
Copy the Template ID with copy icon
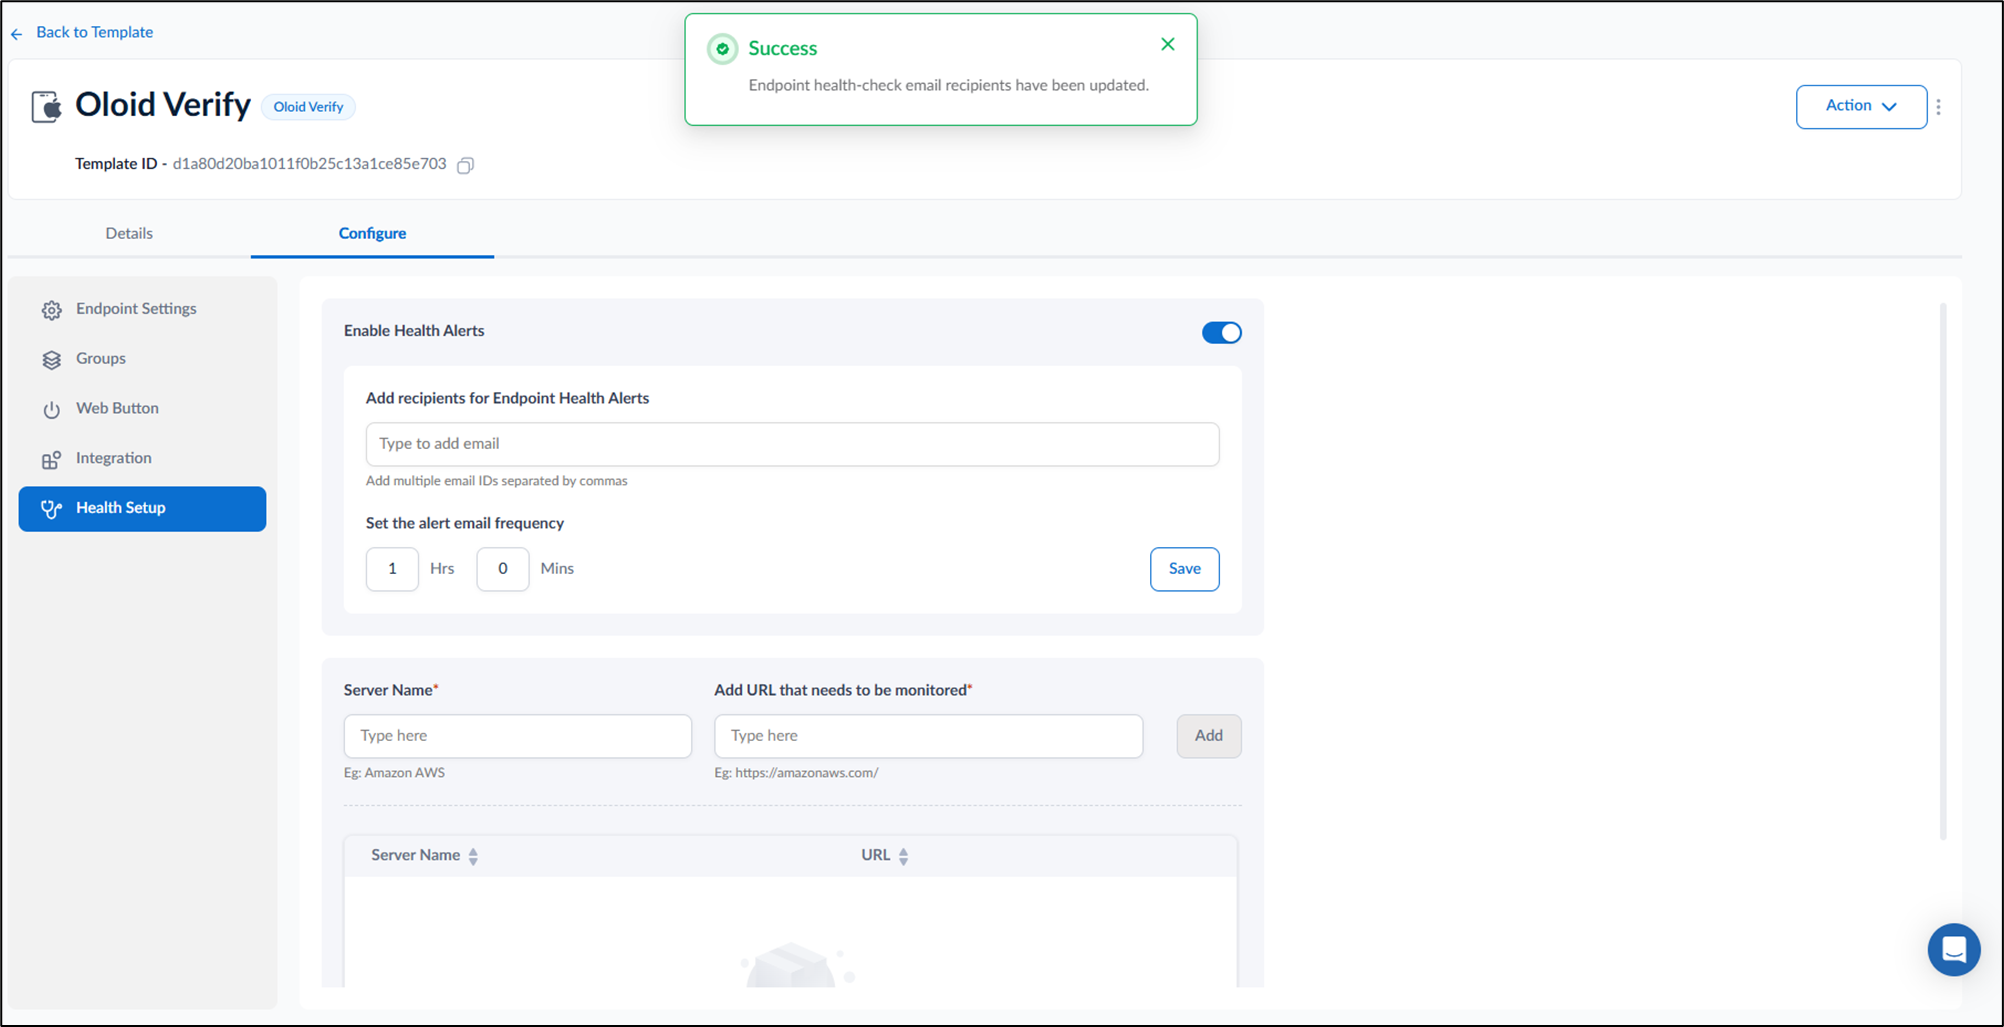pyautogui.click(x=465, y=165)
